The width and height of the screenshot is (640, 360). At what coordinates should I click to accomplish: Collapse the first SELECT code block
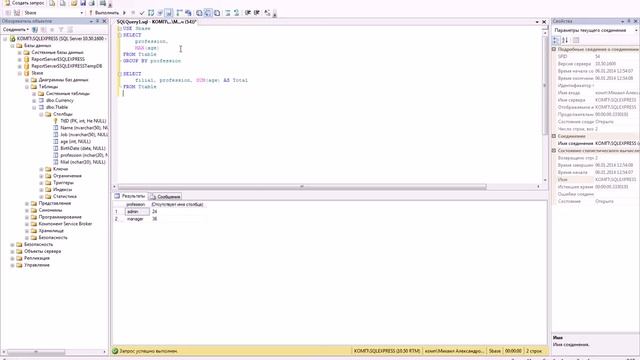click(x=120, y=35)
